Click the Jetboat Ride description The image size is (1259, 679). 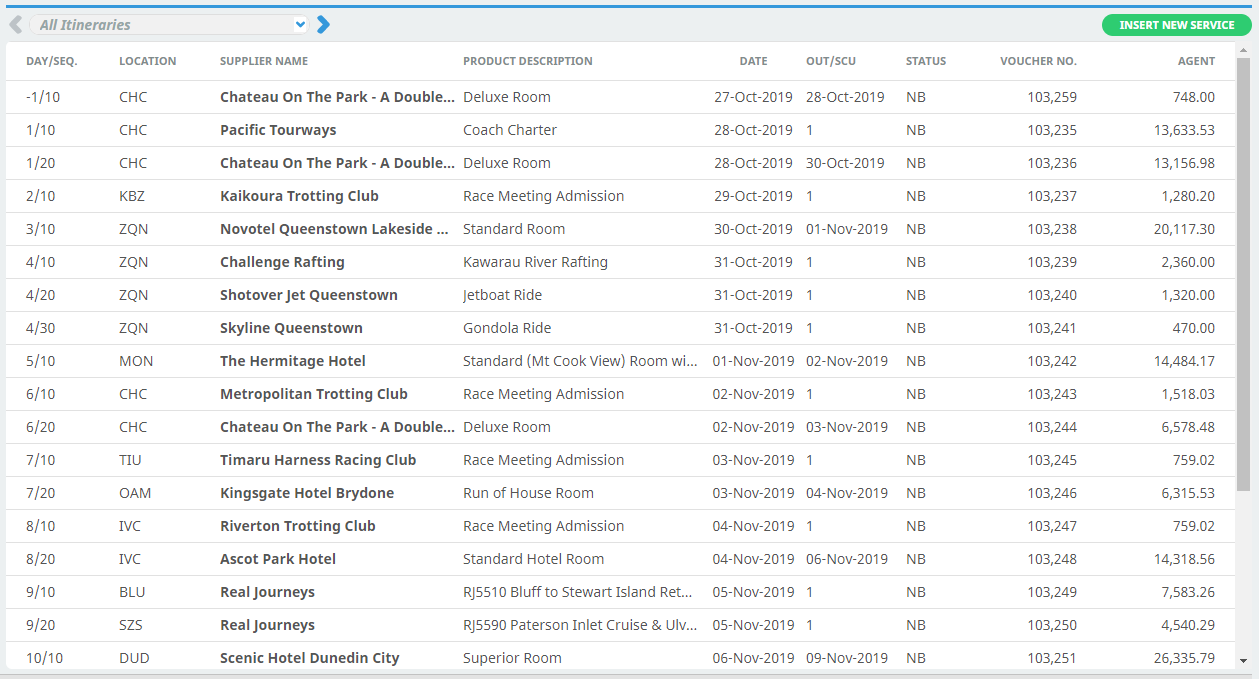[x=504, y=295]
